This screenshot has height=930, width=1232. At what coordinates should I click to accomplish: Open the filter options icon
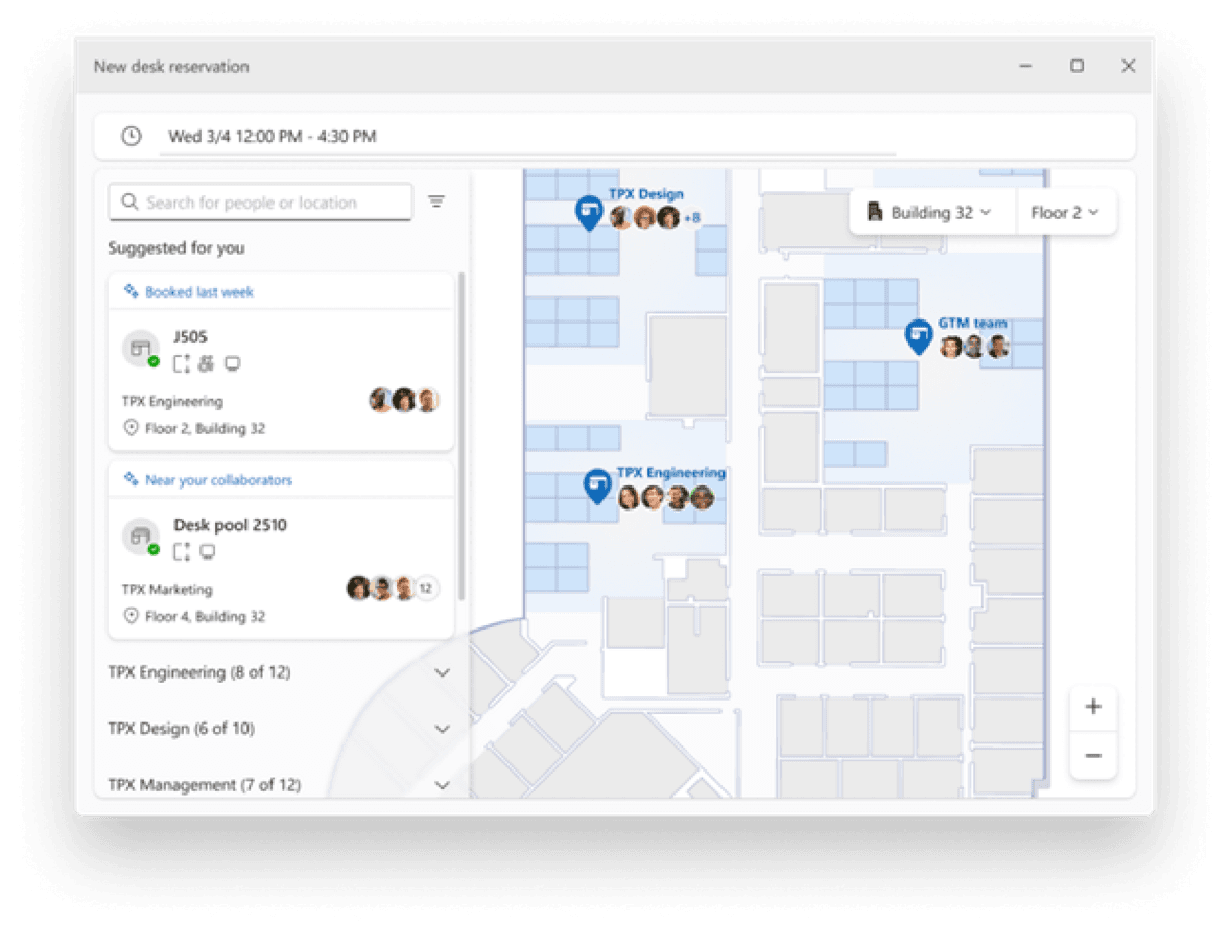tap(437, 202)
